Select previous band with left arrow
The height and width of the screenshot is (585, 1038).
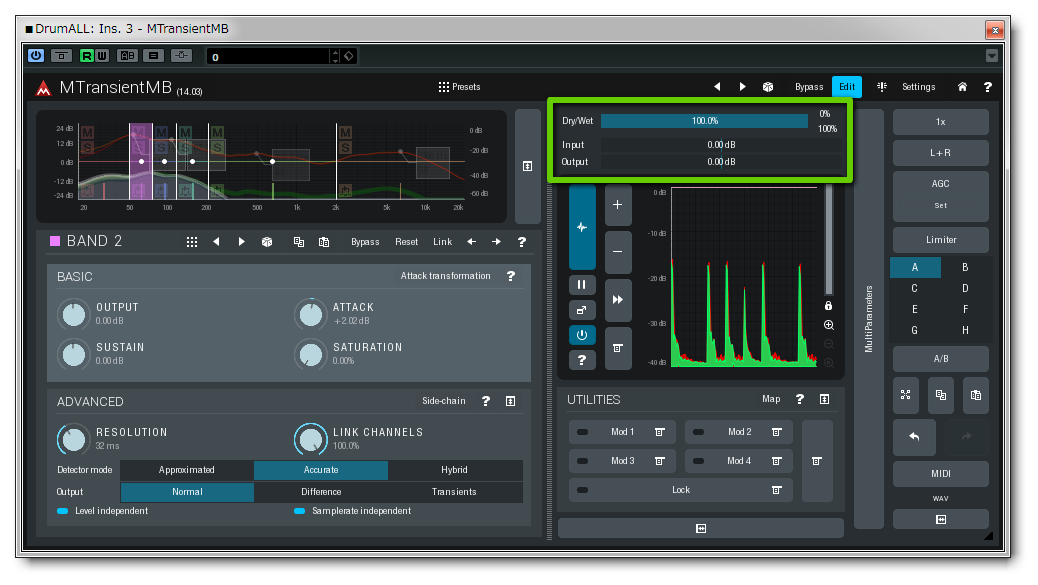click(471, 242)
